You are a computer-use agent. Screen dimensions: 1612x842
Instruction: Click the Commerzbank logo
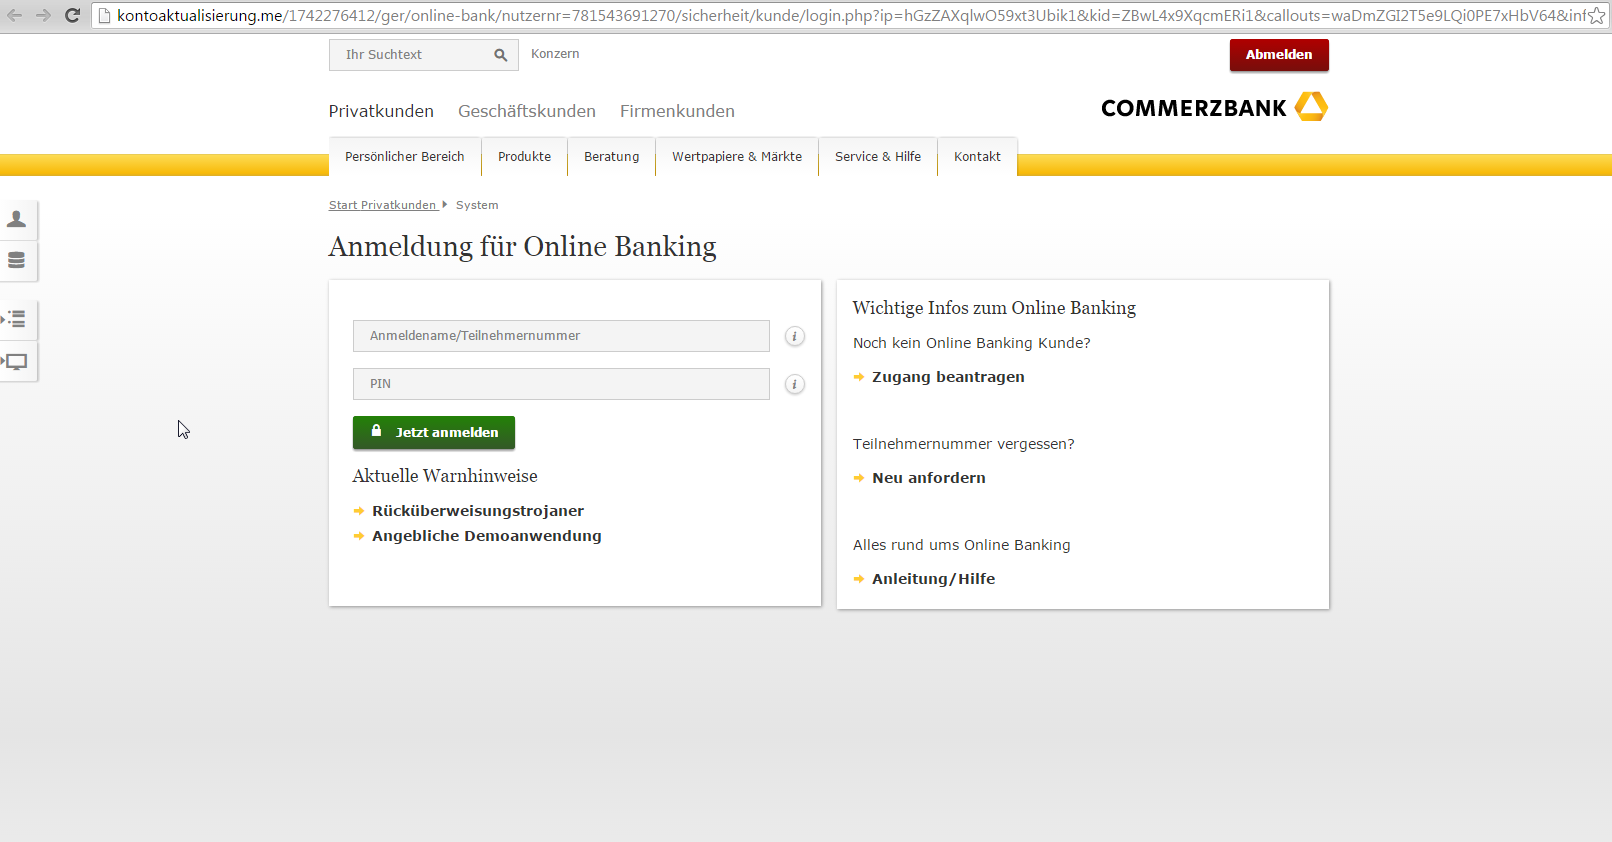pyautogui.click(x=1214, y=107)
